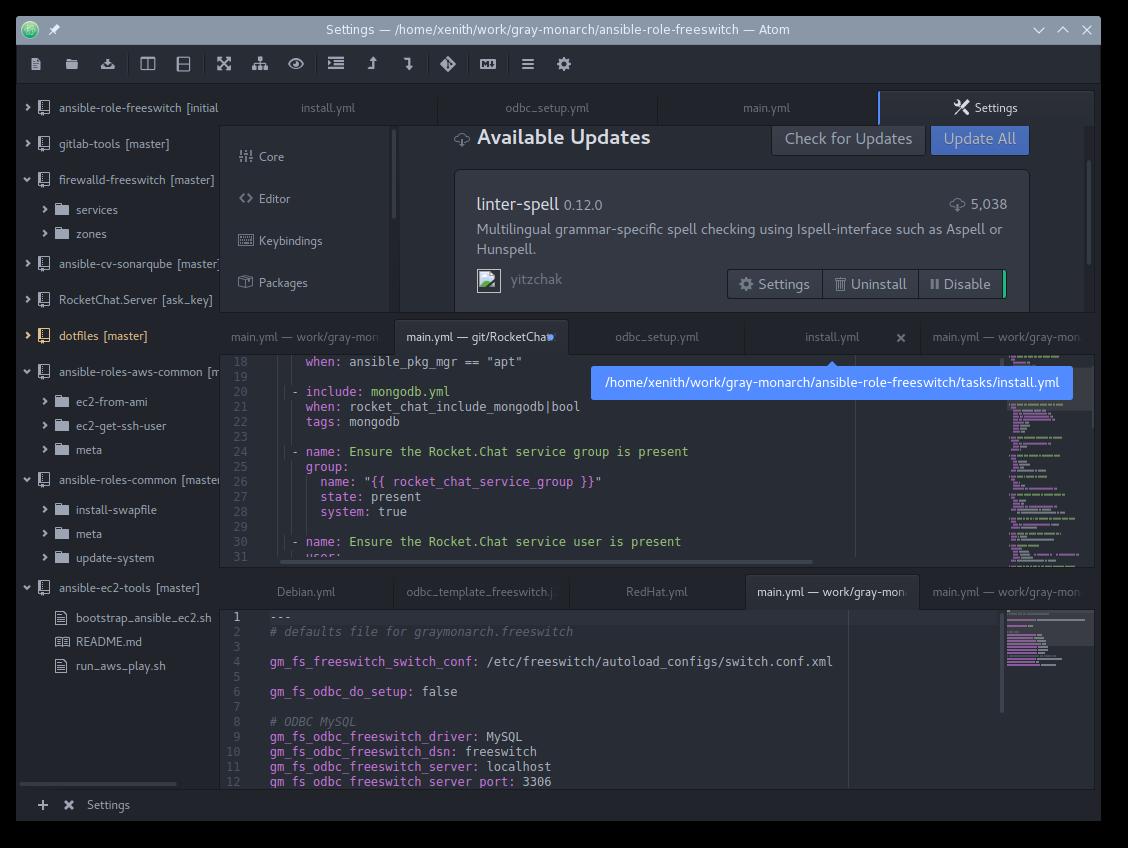1128x848 pixels.
Task: Click the bent up-arrow toolbar icon
Action: (x=372, y=63)
